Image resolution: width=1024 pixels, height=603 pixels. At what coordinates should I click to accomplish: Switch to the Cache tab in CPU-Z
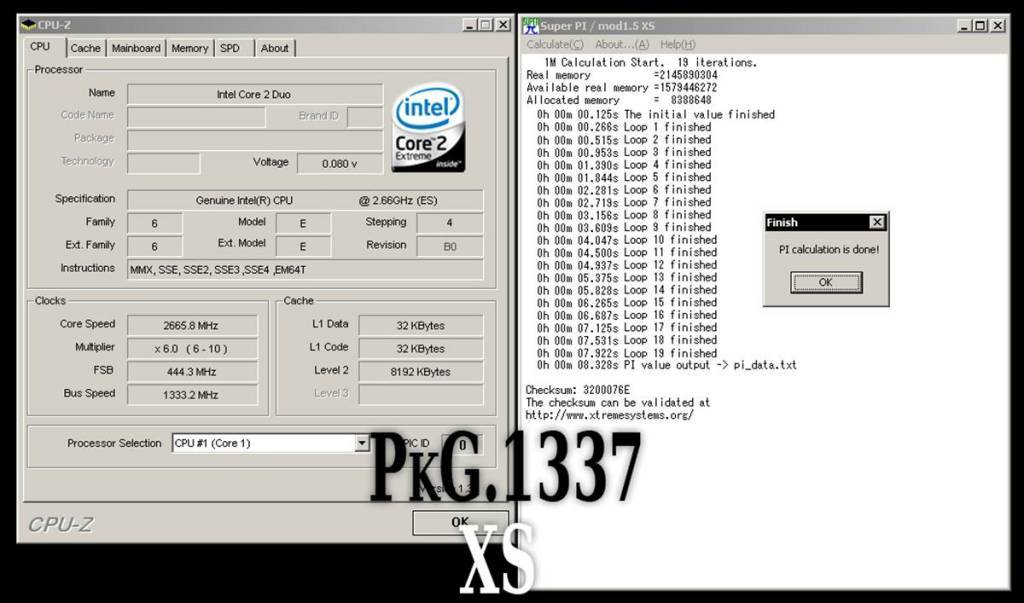86,48
